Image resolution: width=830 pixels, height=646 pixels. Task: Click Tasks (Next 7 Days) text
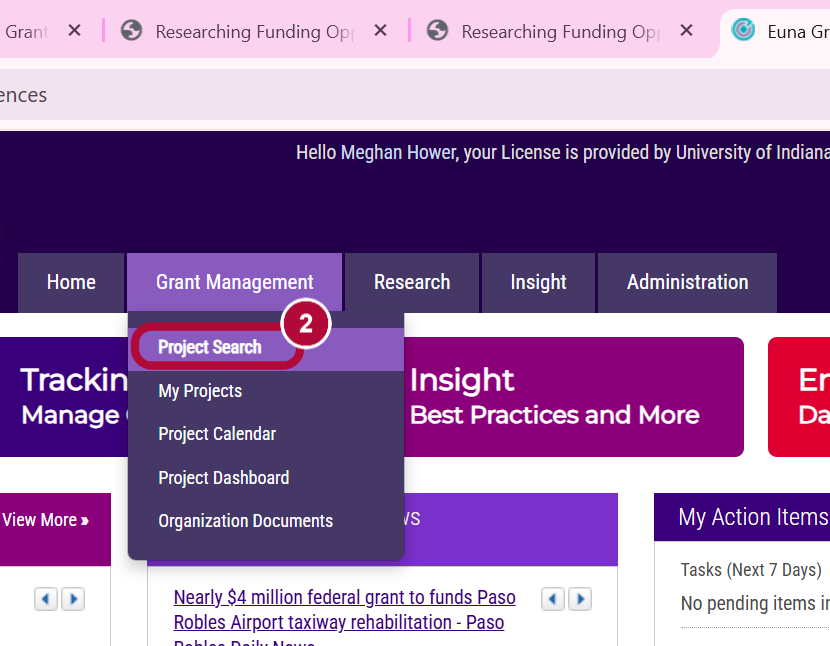click(x=751, y=570)
